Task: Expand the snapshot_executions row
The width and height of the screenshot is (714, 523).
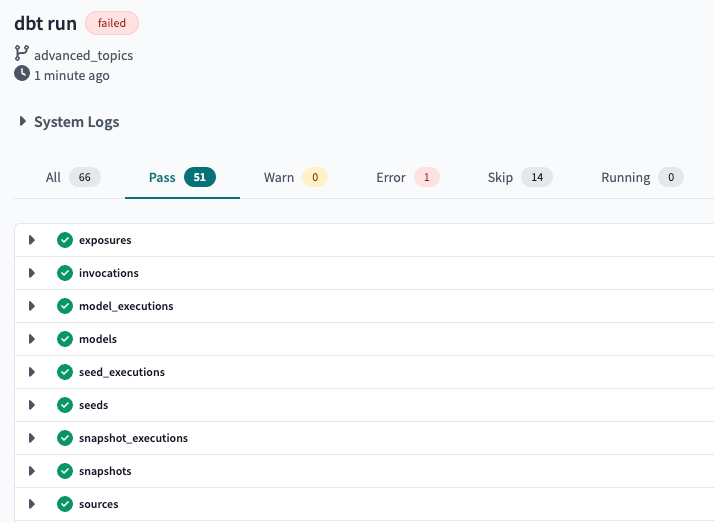Action: pos(31,438)
